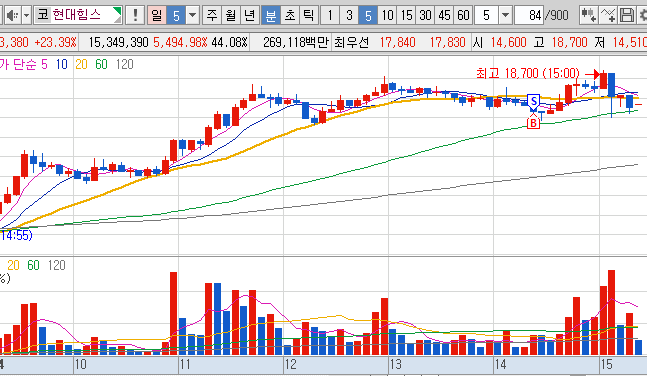The image size is (647, 376).
Task: Click the open price 14,600
Action: (508, 42)
